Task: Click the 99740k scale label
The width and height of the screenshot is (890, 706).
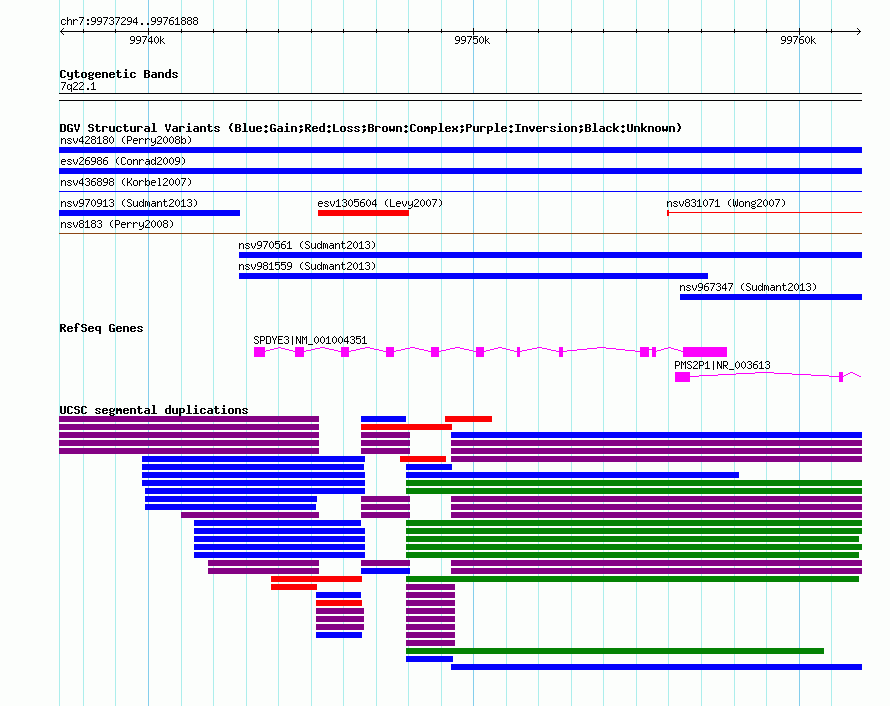Action: 147,40
